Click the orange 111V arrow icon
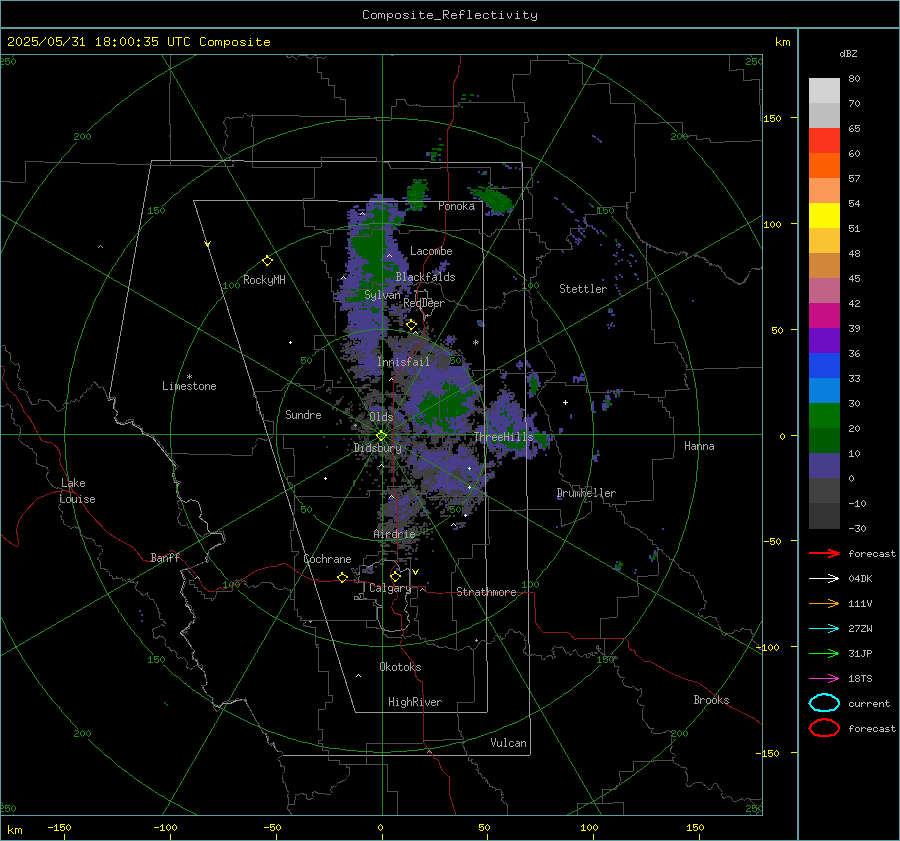 coord(824,603)
